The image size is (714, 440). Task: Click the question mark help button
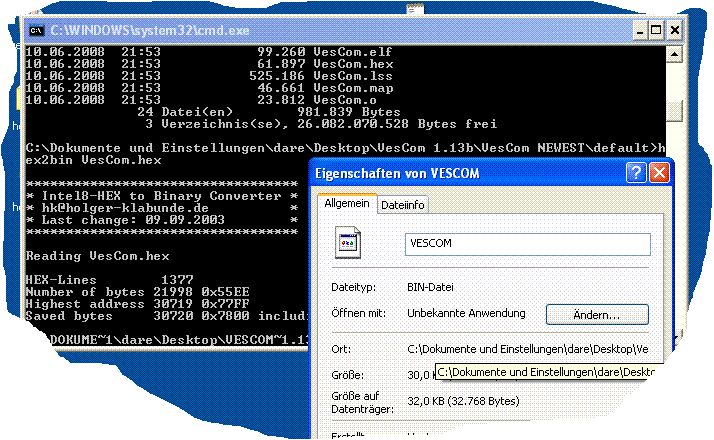636,173
